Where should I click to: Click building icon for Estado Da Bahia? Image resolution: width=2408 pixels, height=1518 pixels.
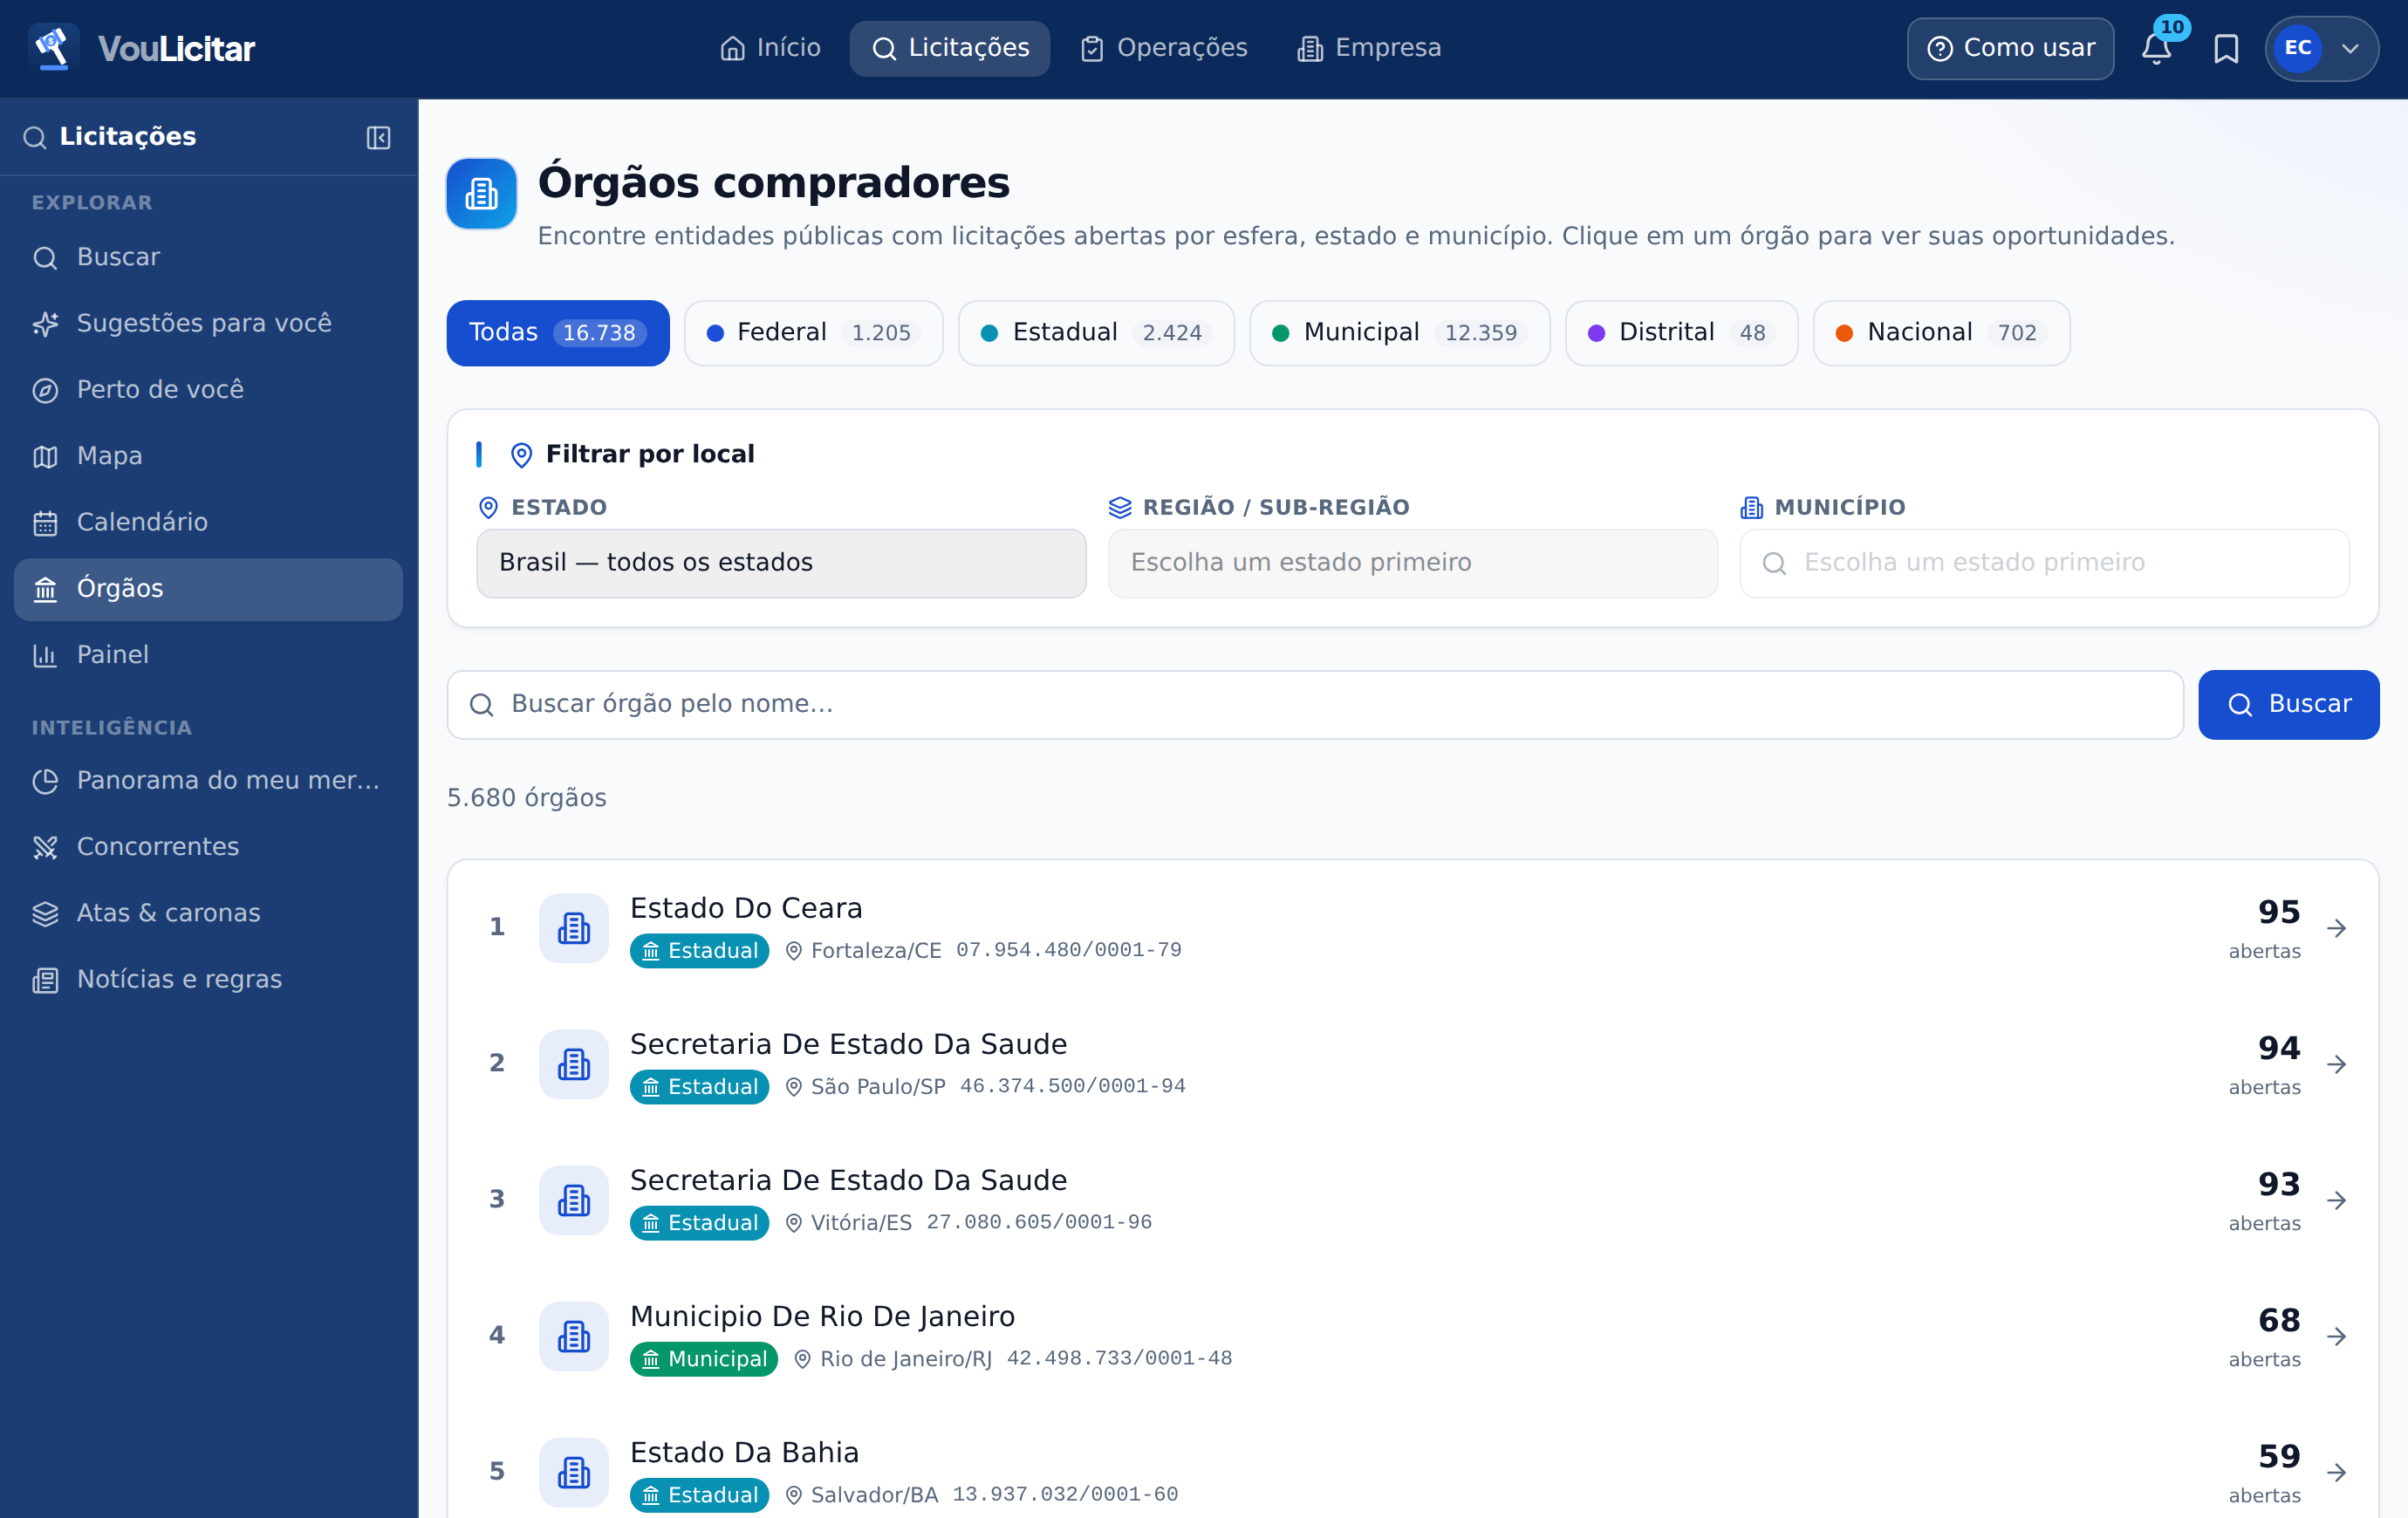[573, 1472]
